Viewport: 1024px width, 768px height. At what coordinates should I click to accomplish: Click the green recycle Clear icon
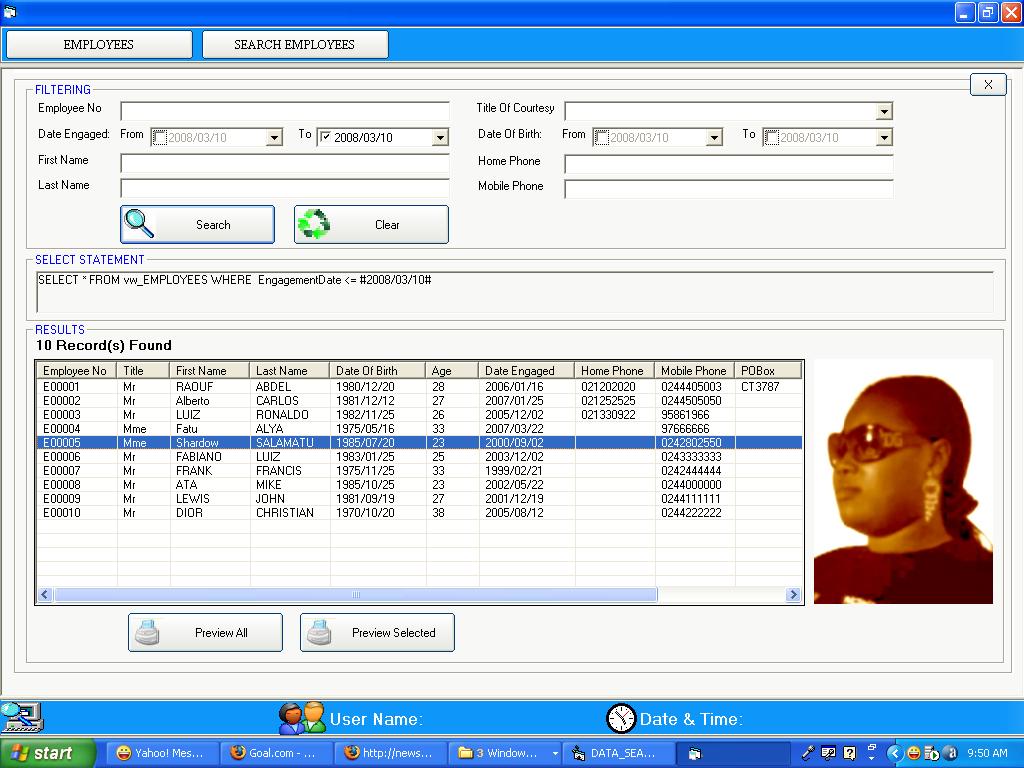(314, 224)
